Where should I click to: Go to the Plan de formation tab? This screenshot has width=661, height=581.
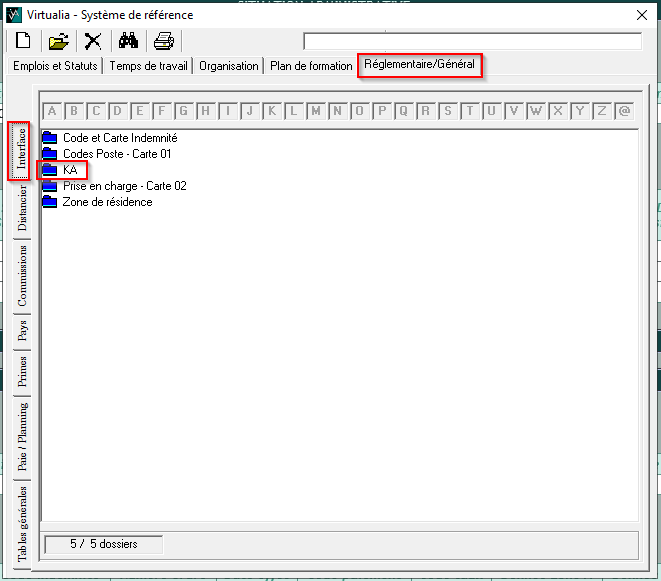(311, 66)
